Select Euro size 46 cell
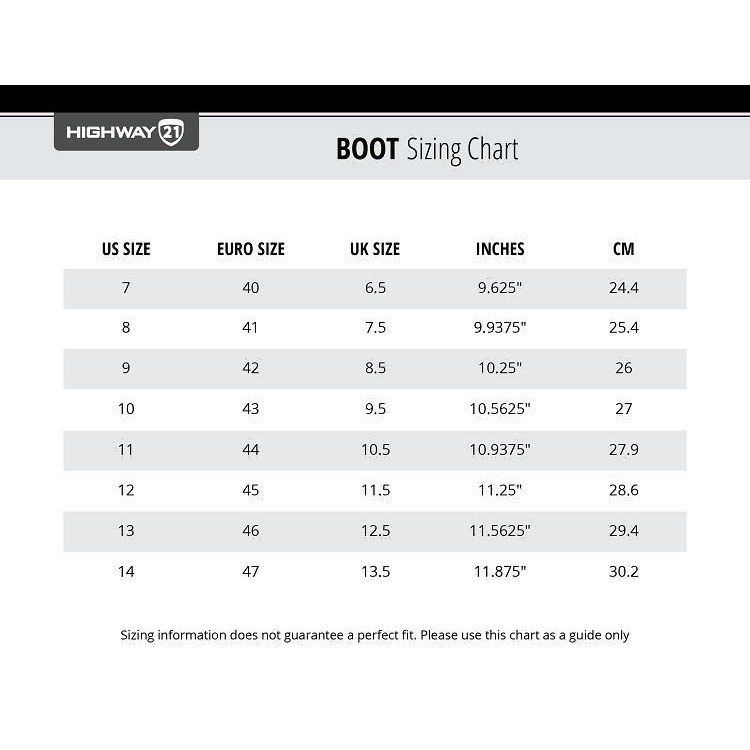The image size is (750, 750). 251,530
